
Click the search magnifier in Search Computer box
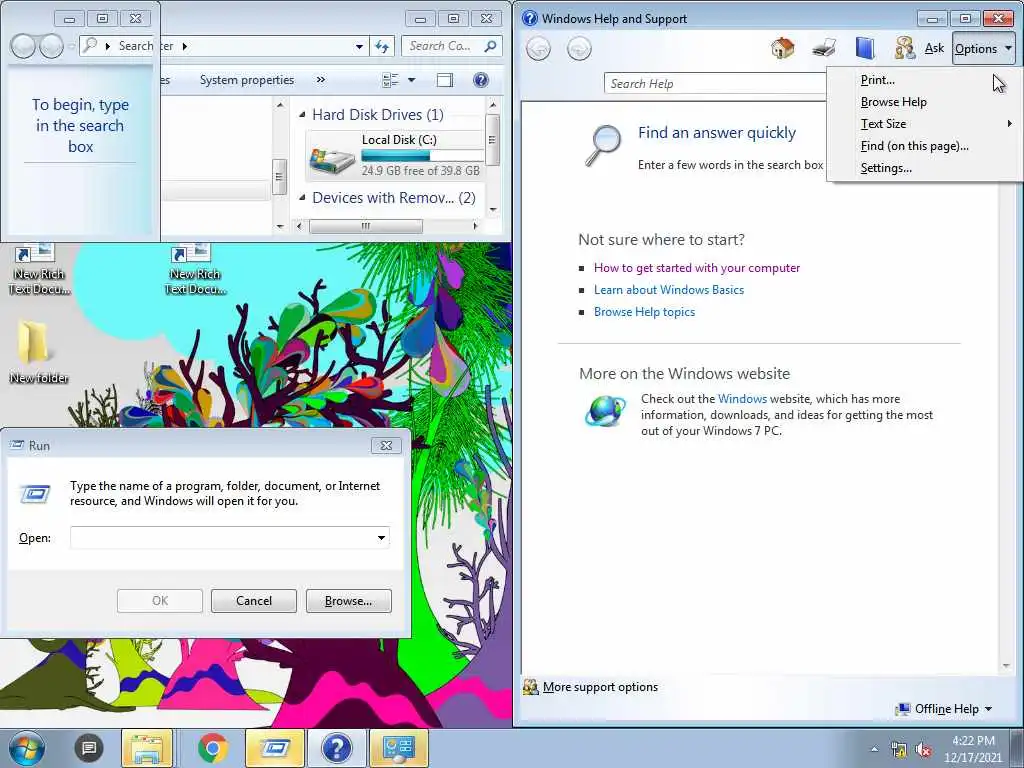click(490, 46)
